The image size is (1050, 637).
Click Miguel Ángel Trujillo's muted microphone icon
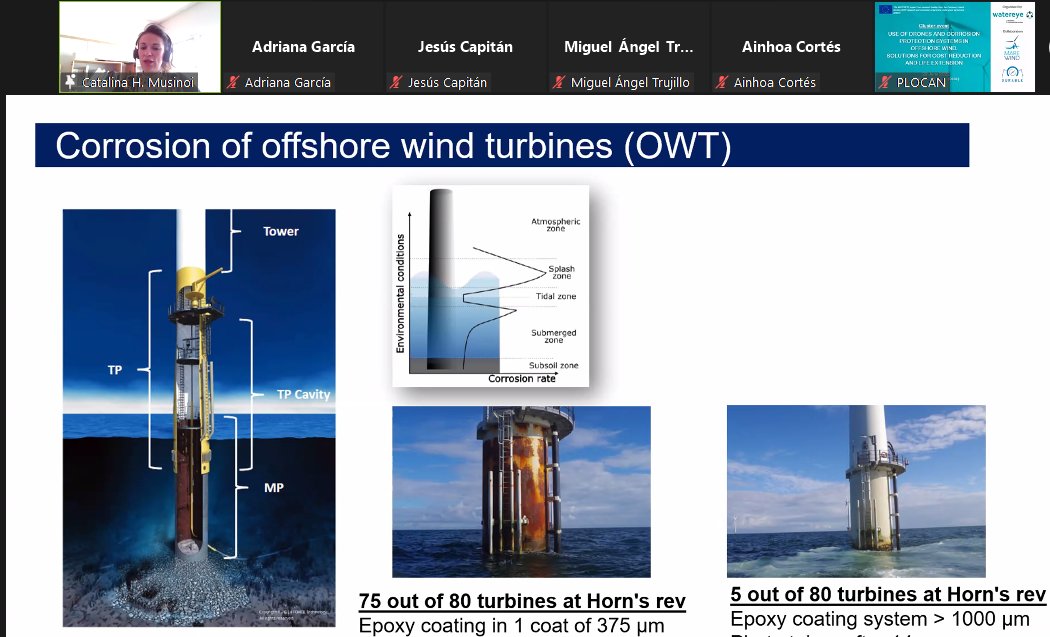558,82
